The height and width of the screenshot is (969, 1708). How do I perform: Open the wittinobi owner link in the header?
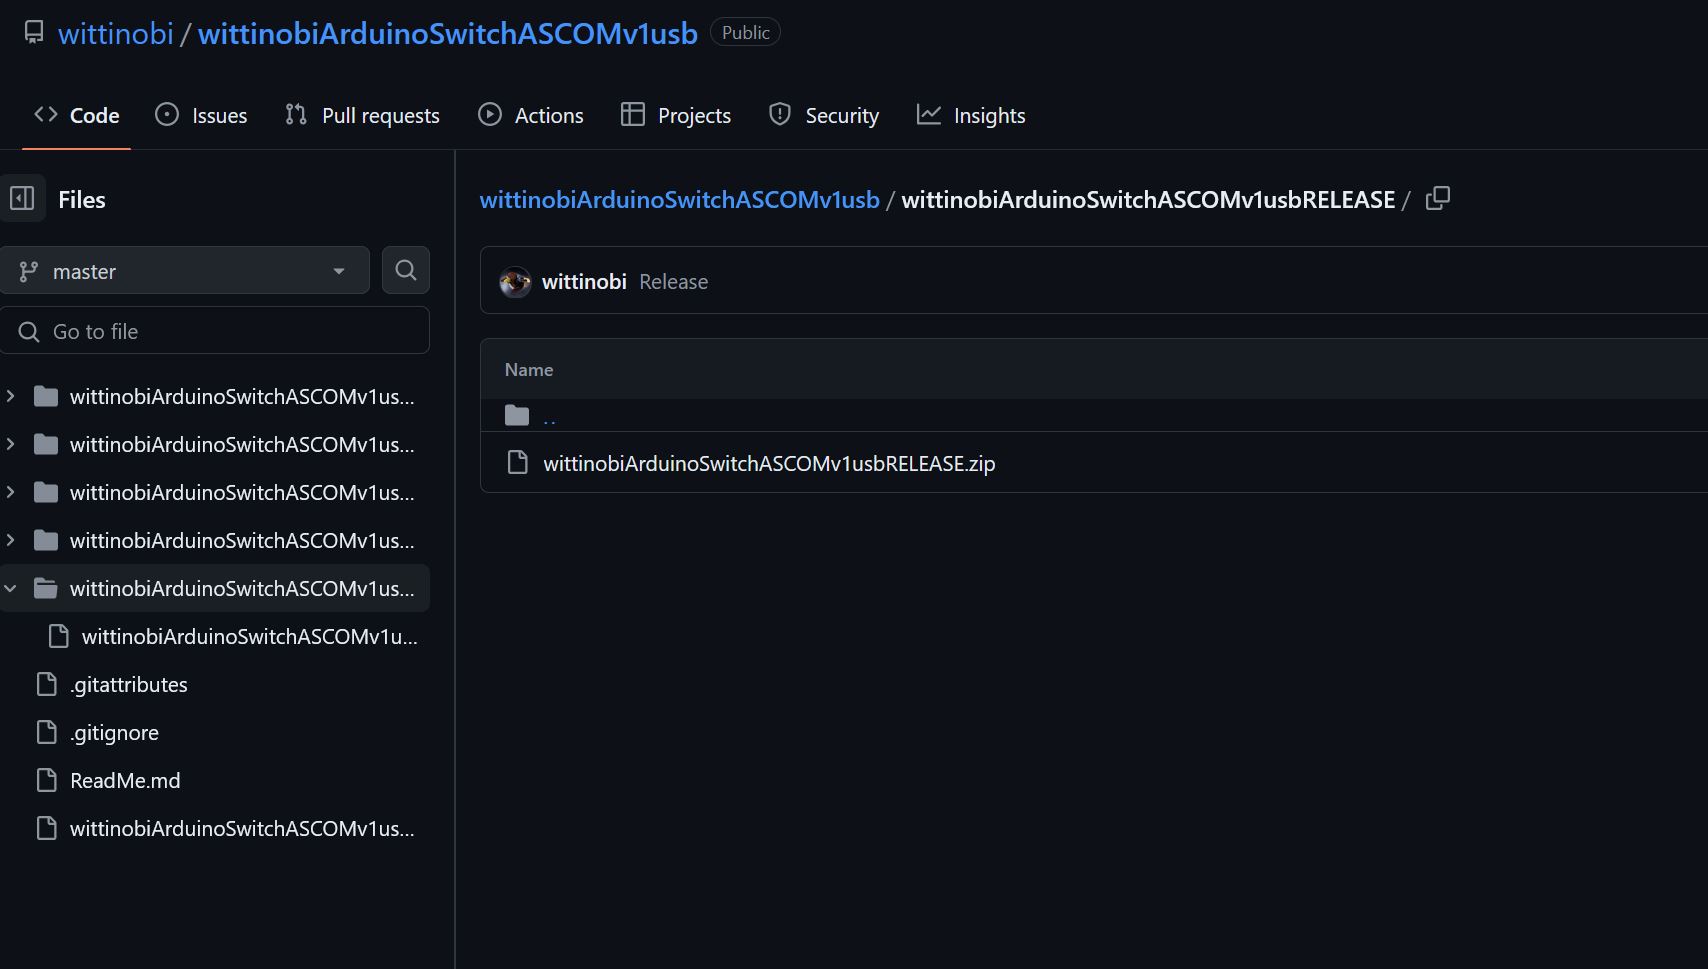click(x=116, y=33)
